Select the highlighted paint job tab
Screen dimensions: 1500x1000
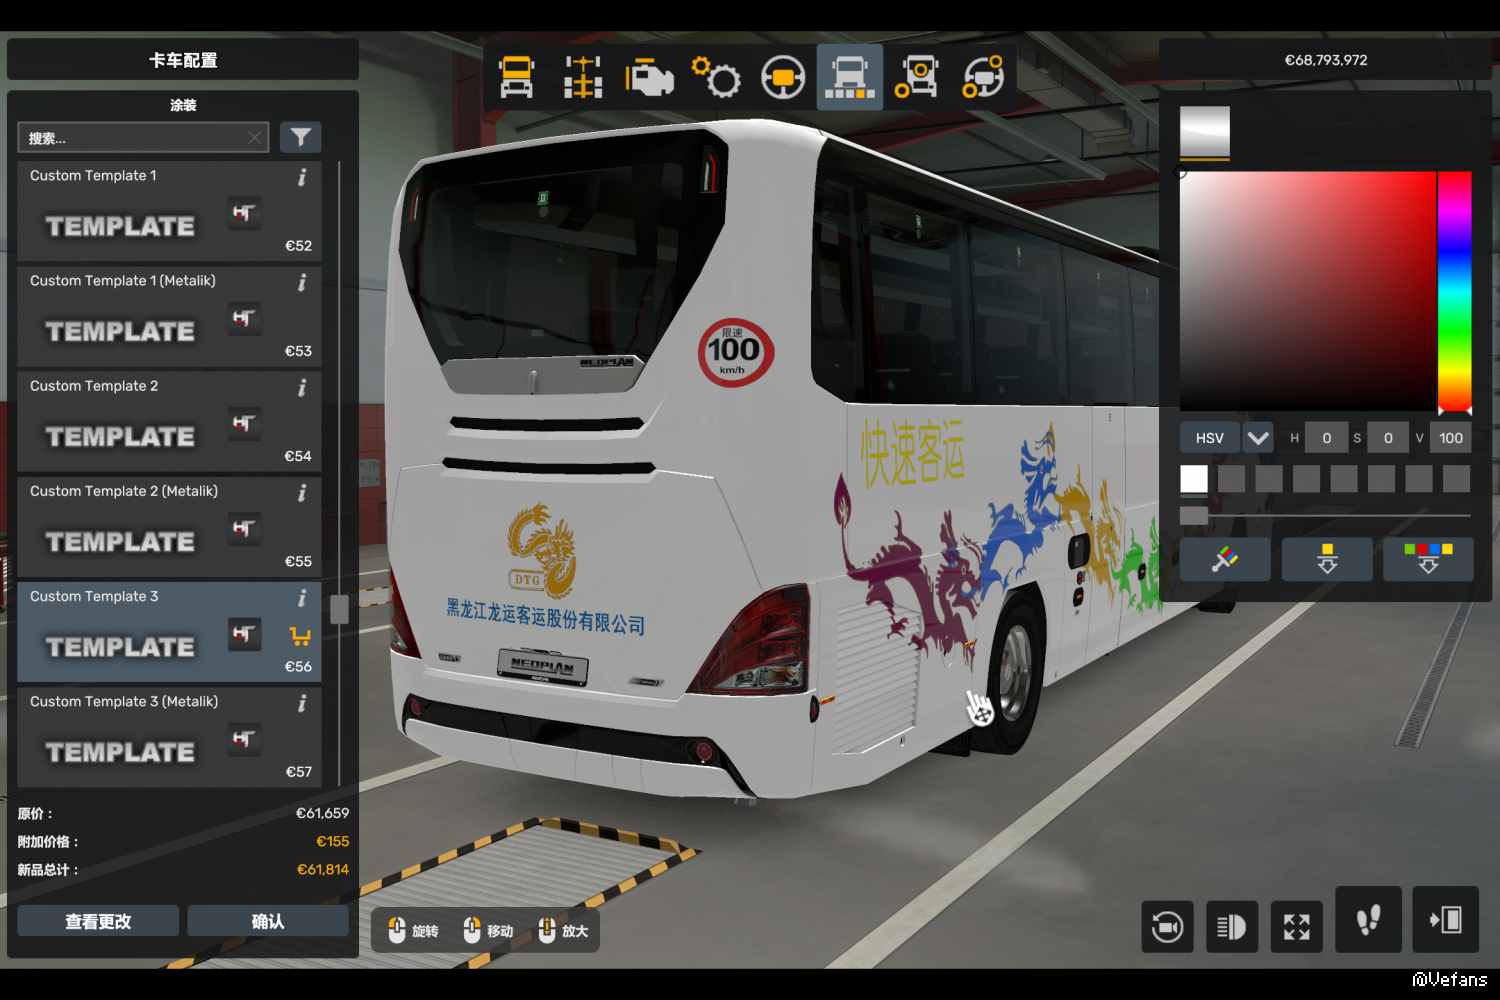(850, 77)
